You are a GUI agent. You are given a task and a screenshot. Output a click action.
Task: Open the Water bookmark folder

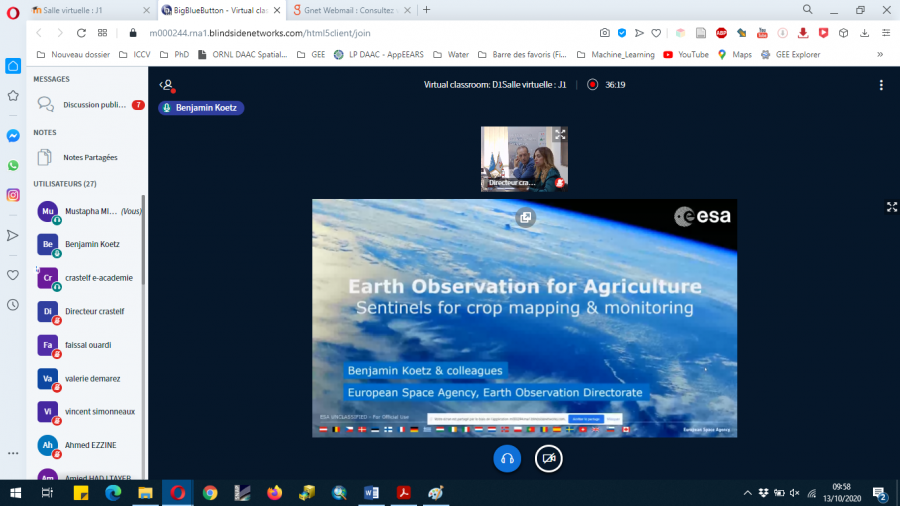tap(451, 55)
